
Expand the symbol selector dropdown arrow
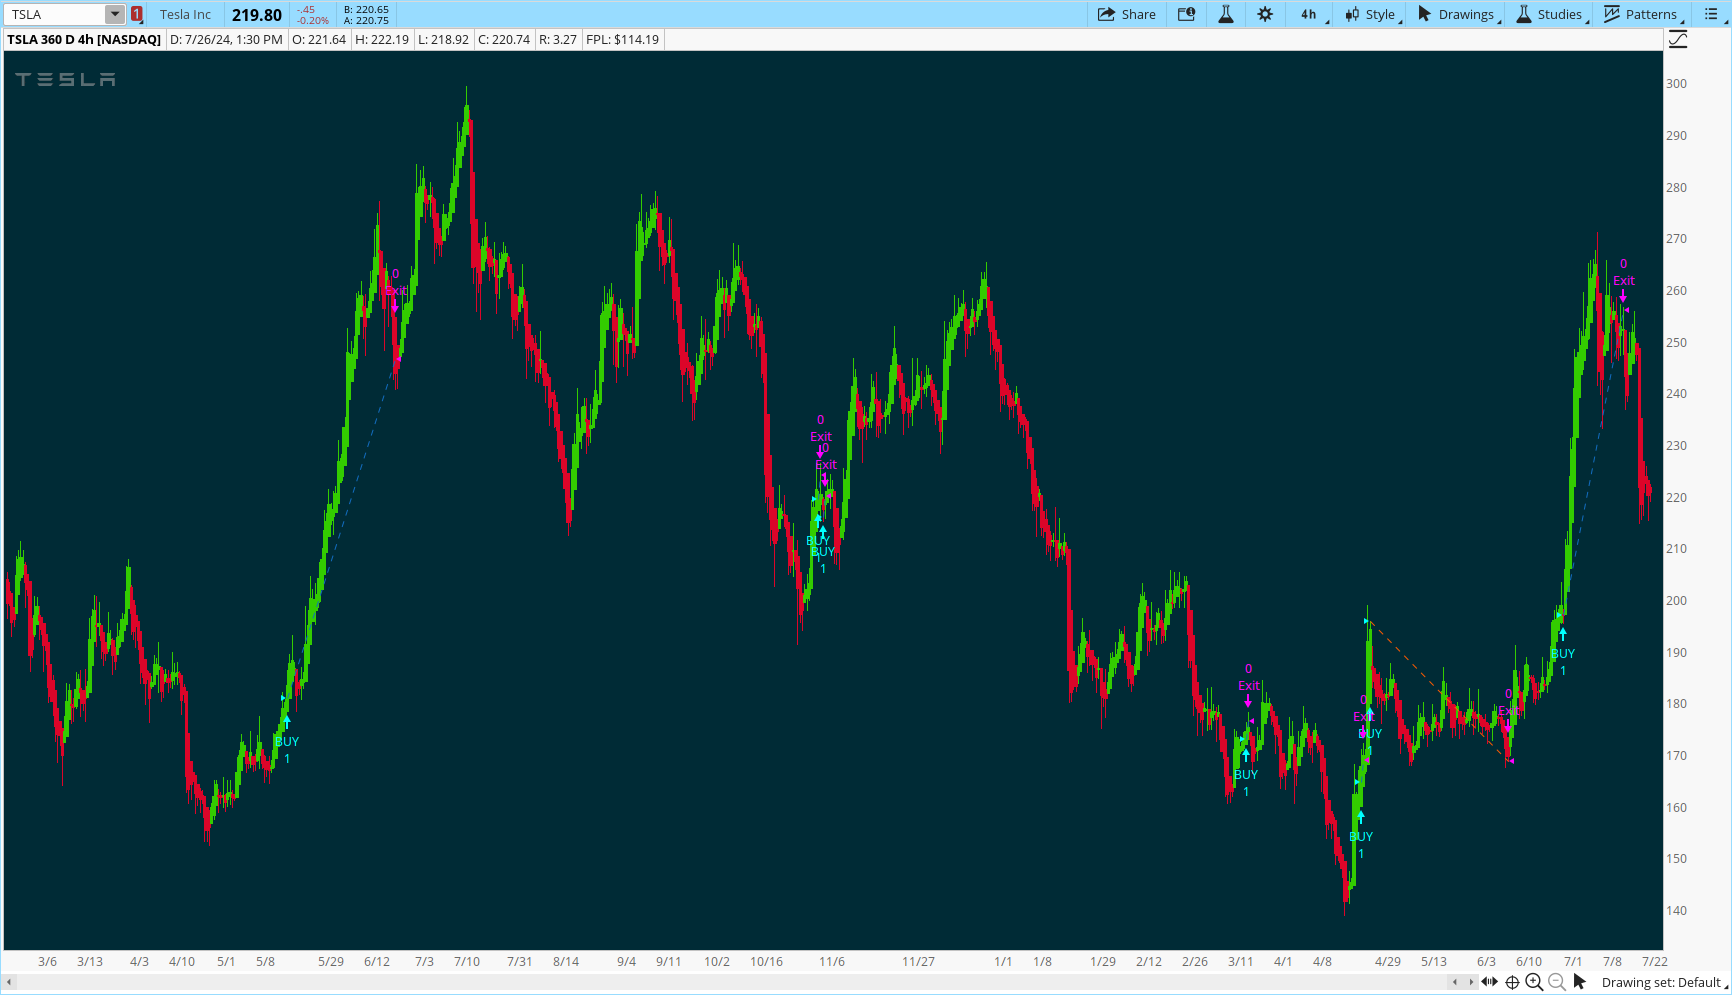pos(115,14)
